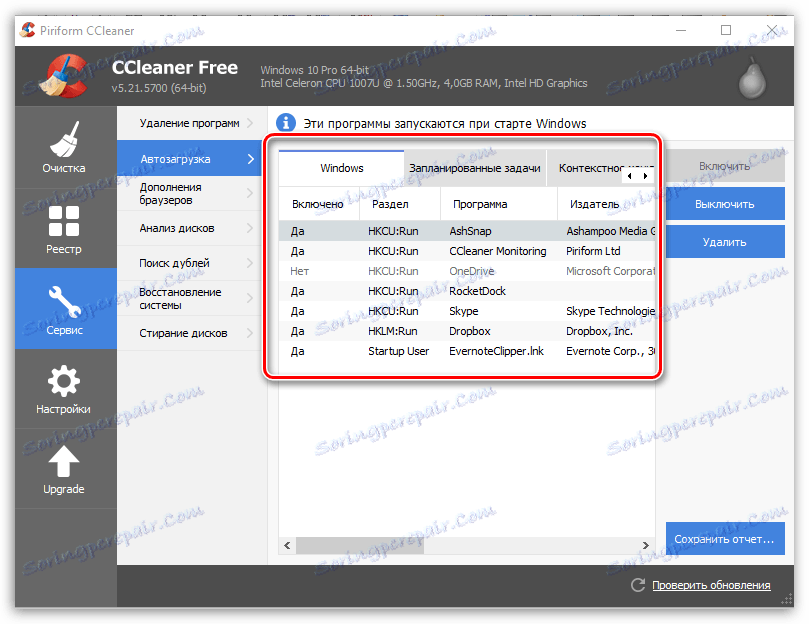Image resolution: width=809 pixels, height=624 pixels.
Task: Open Проверить обновления link
Action: pyautogui.click(x=711, y=585)
